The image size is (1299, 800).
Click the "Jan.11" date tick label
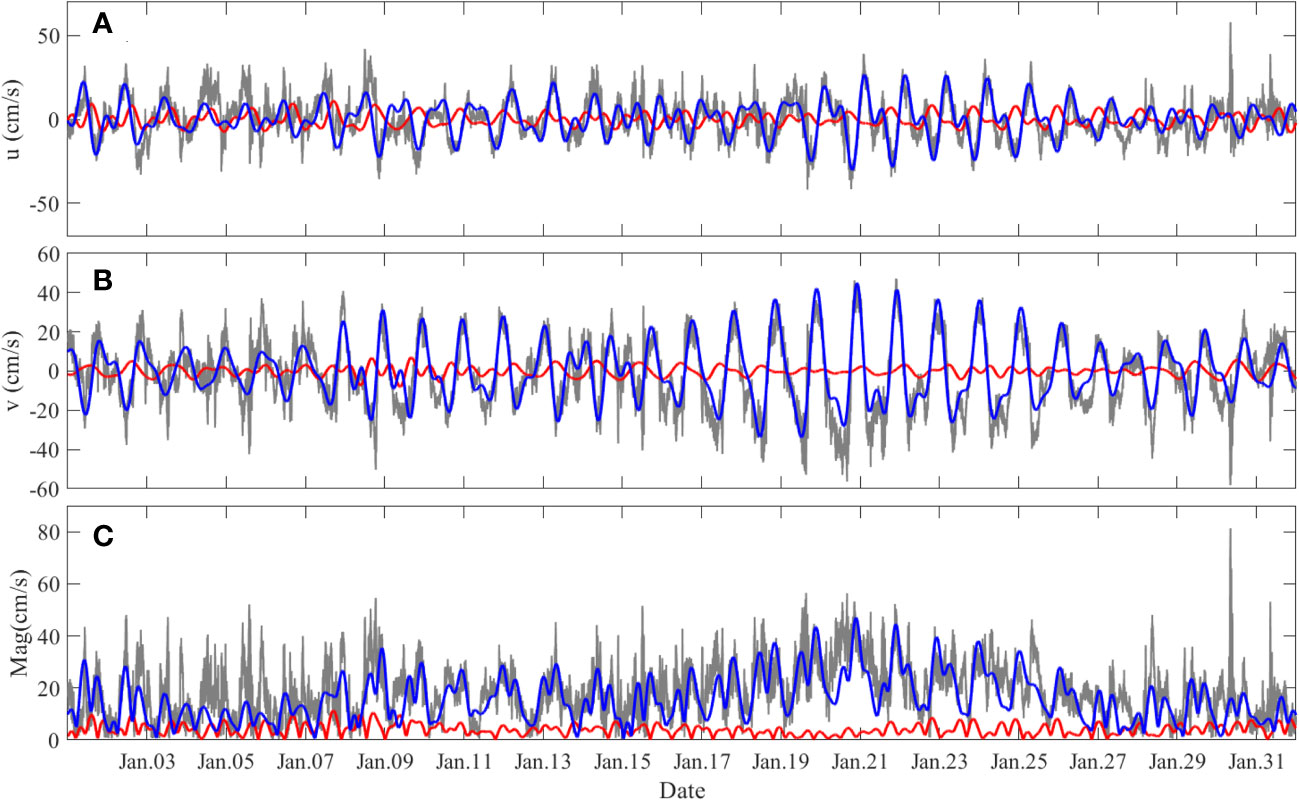click(465, 762)
